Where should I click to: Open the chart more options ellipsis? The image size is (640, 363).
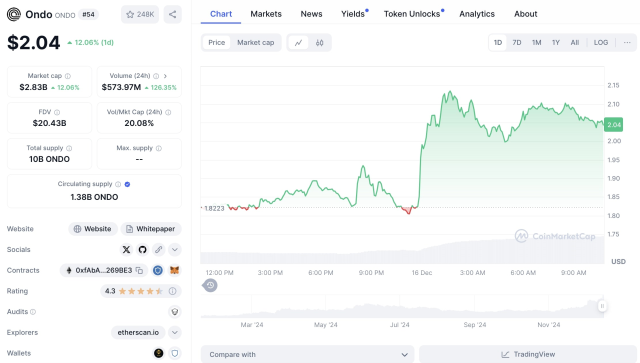coord(627,42)
